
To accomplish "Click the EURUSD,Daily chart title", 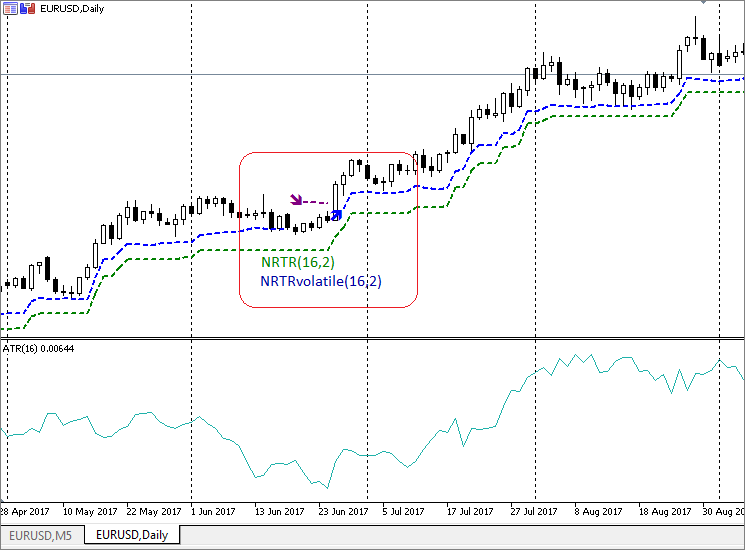I will pos(72,9).
